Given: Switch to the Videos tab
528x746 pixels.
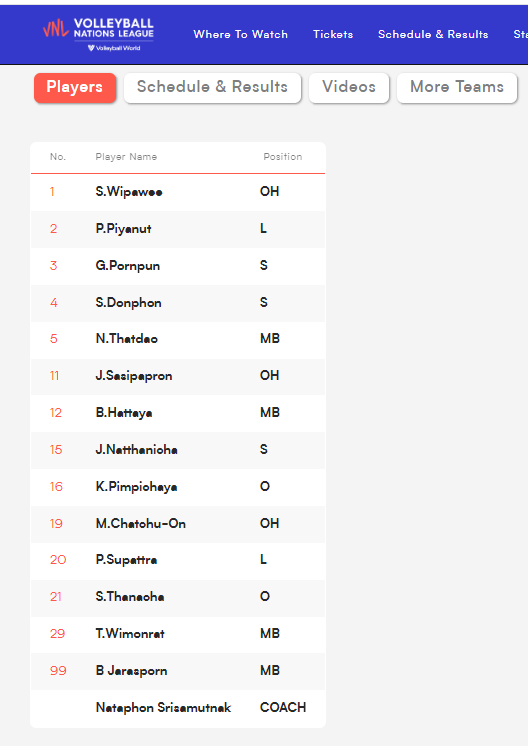Looking at the screenshot, I should tap(349, 88).
